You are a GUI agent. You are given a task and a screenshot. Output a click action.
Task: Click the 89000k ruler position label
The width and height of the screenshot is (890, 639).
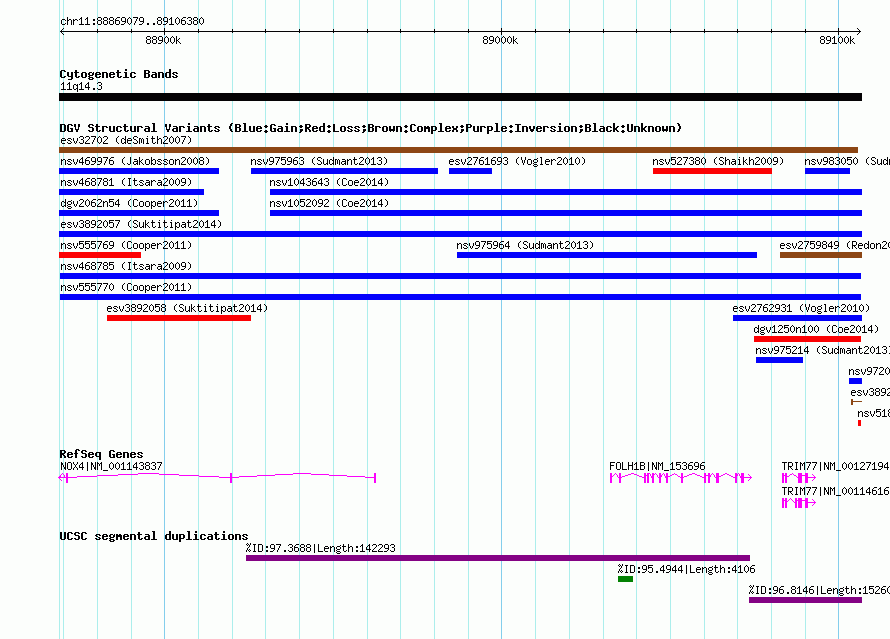[x=500, y=40]
